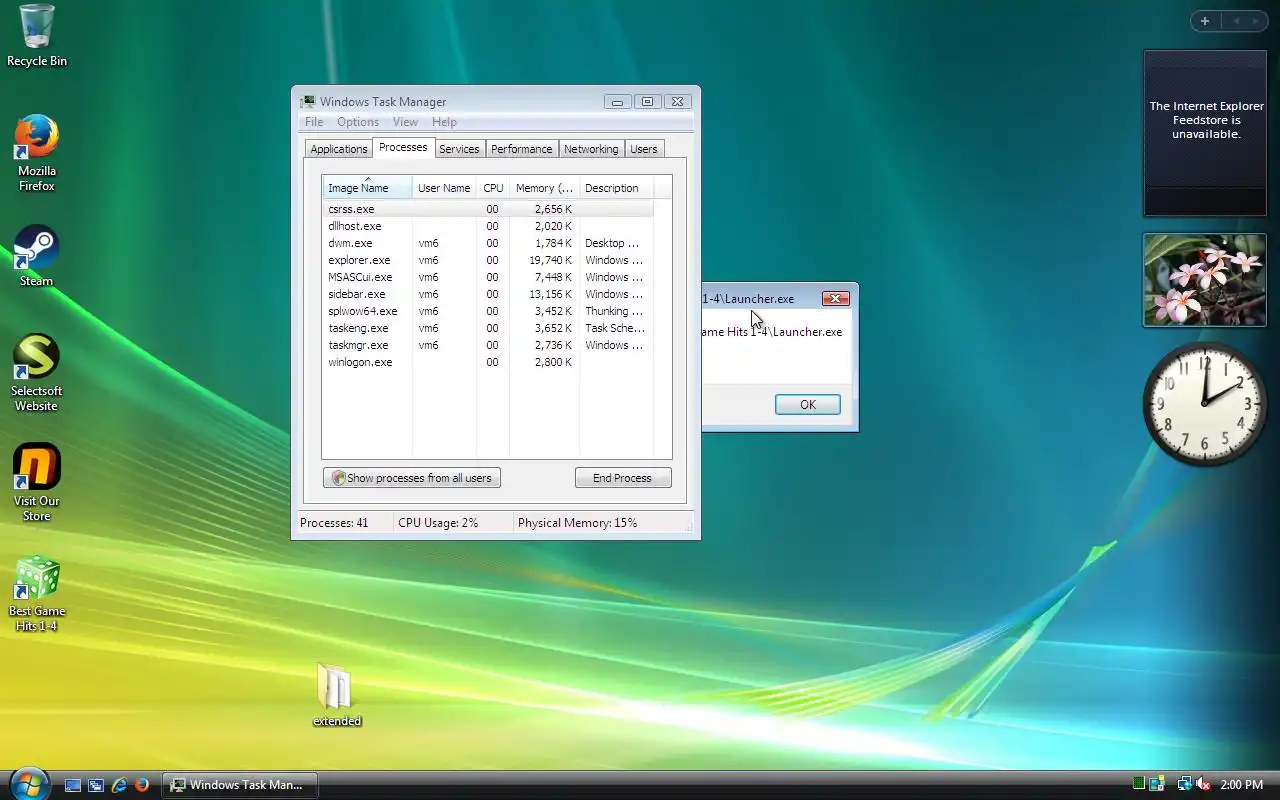Click the Feed Headlines gadget
The image size is (1280, 800).
pos(1205,133)
